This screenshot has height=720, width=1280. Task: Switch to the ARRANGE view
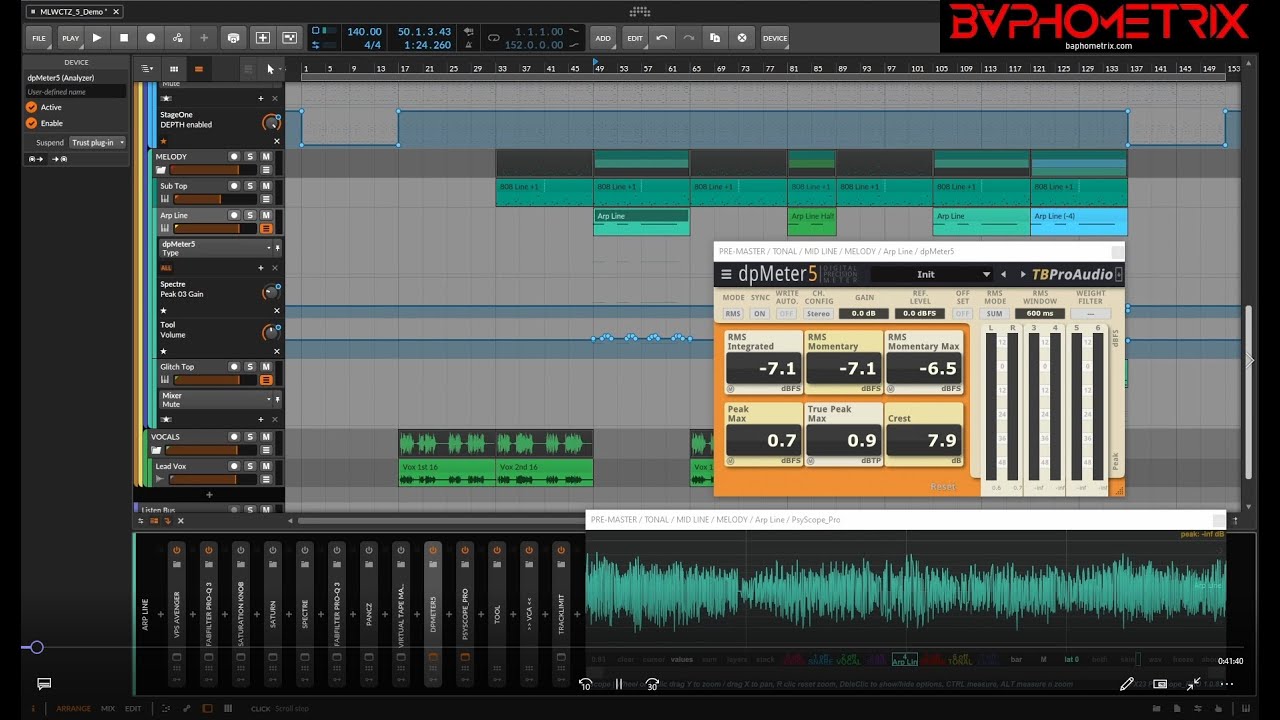(73, 708)
